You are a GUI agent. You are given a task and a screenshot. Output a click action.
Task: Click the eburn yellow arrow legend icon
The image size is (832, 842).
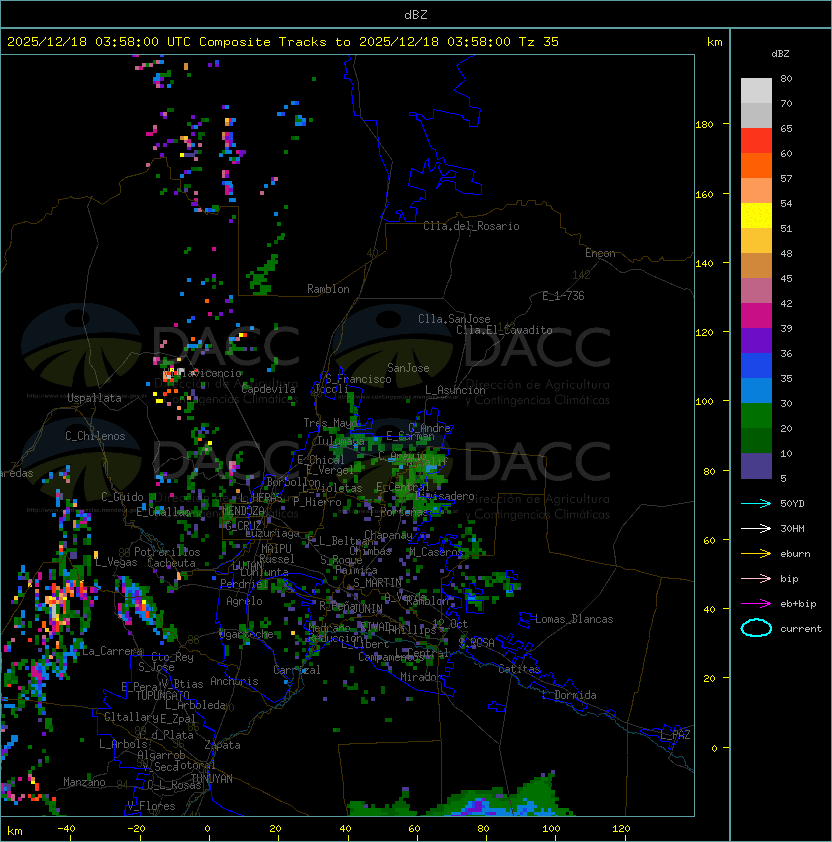[756, 554]
